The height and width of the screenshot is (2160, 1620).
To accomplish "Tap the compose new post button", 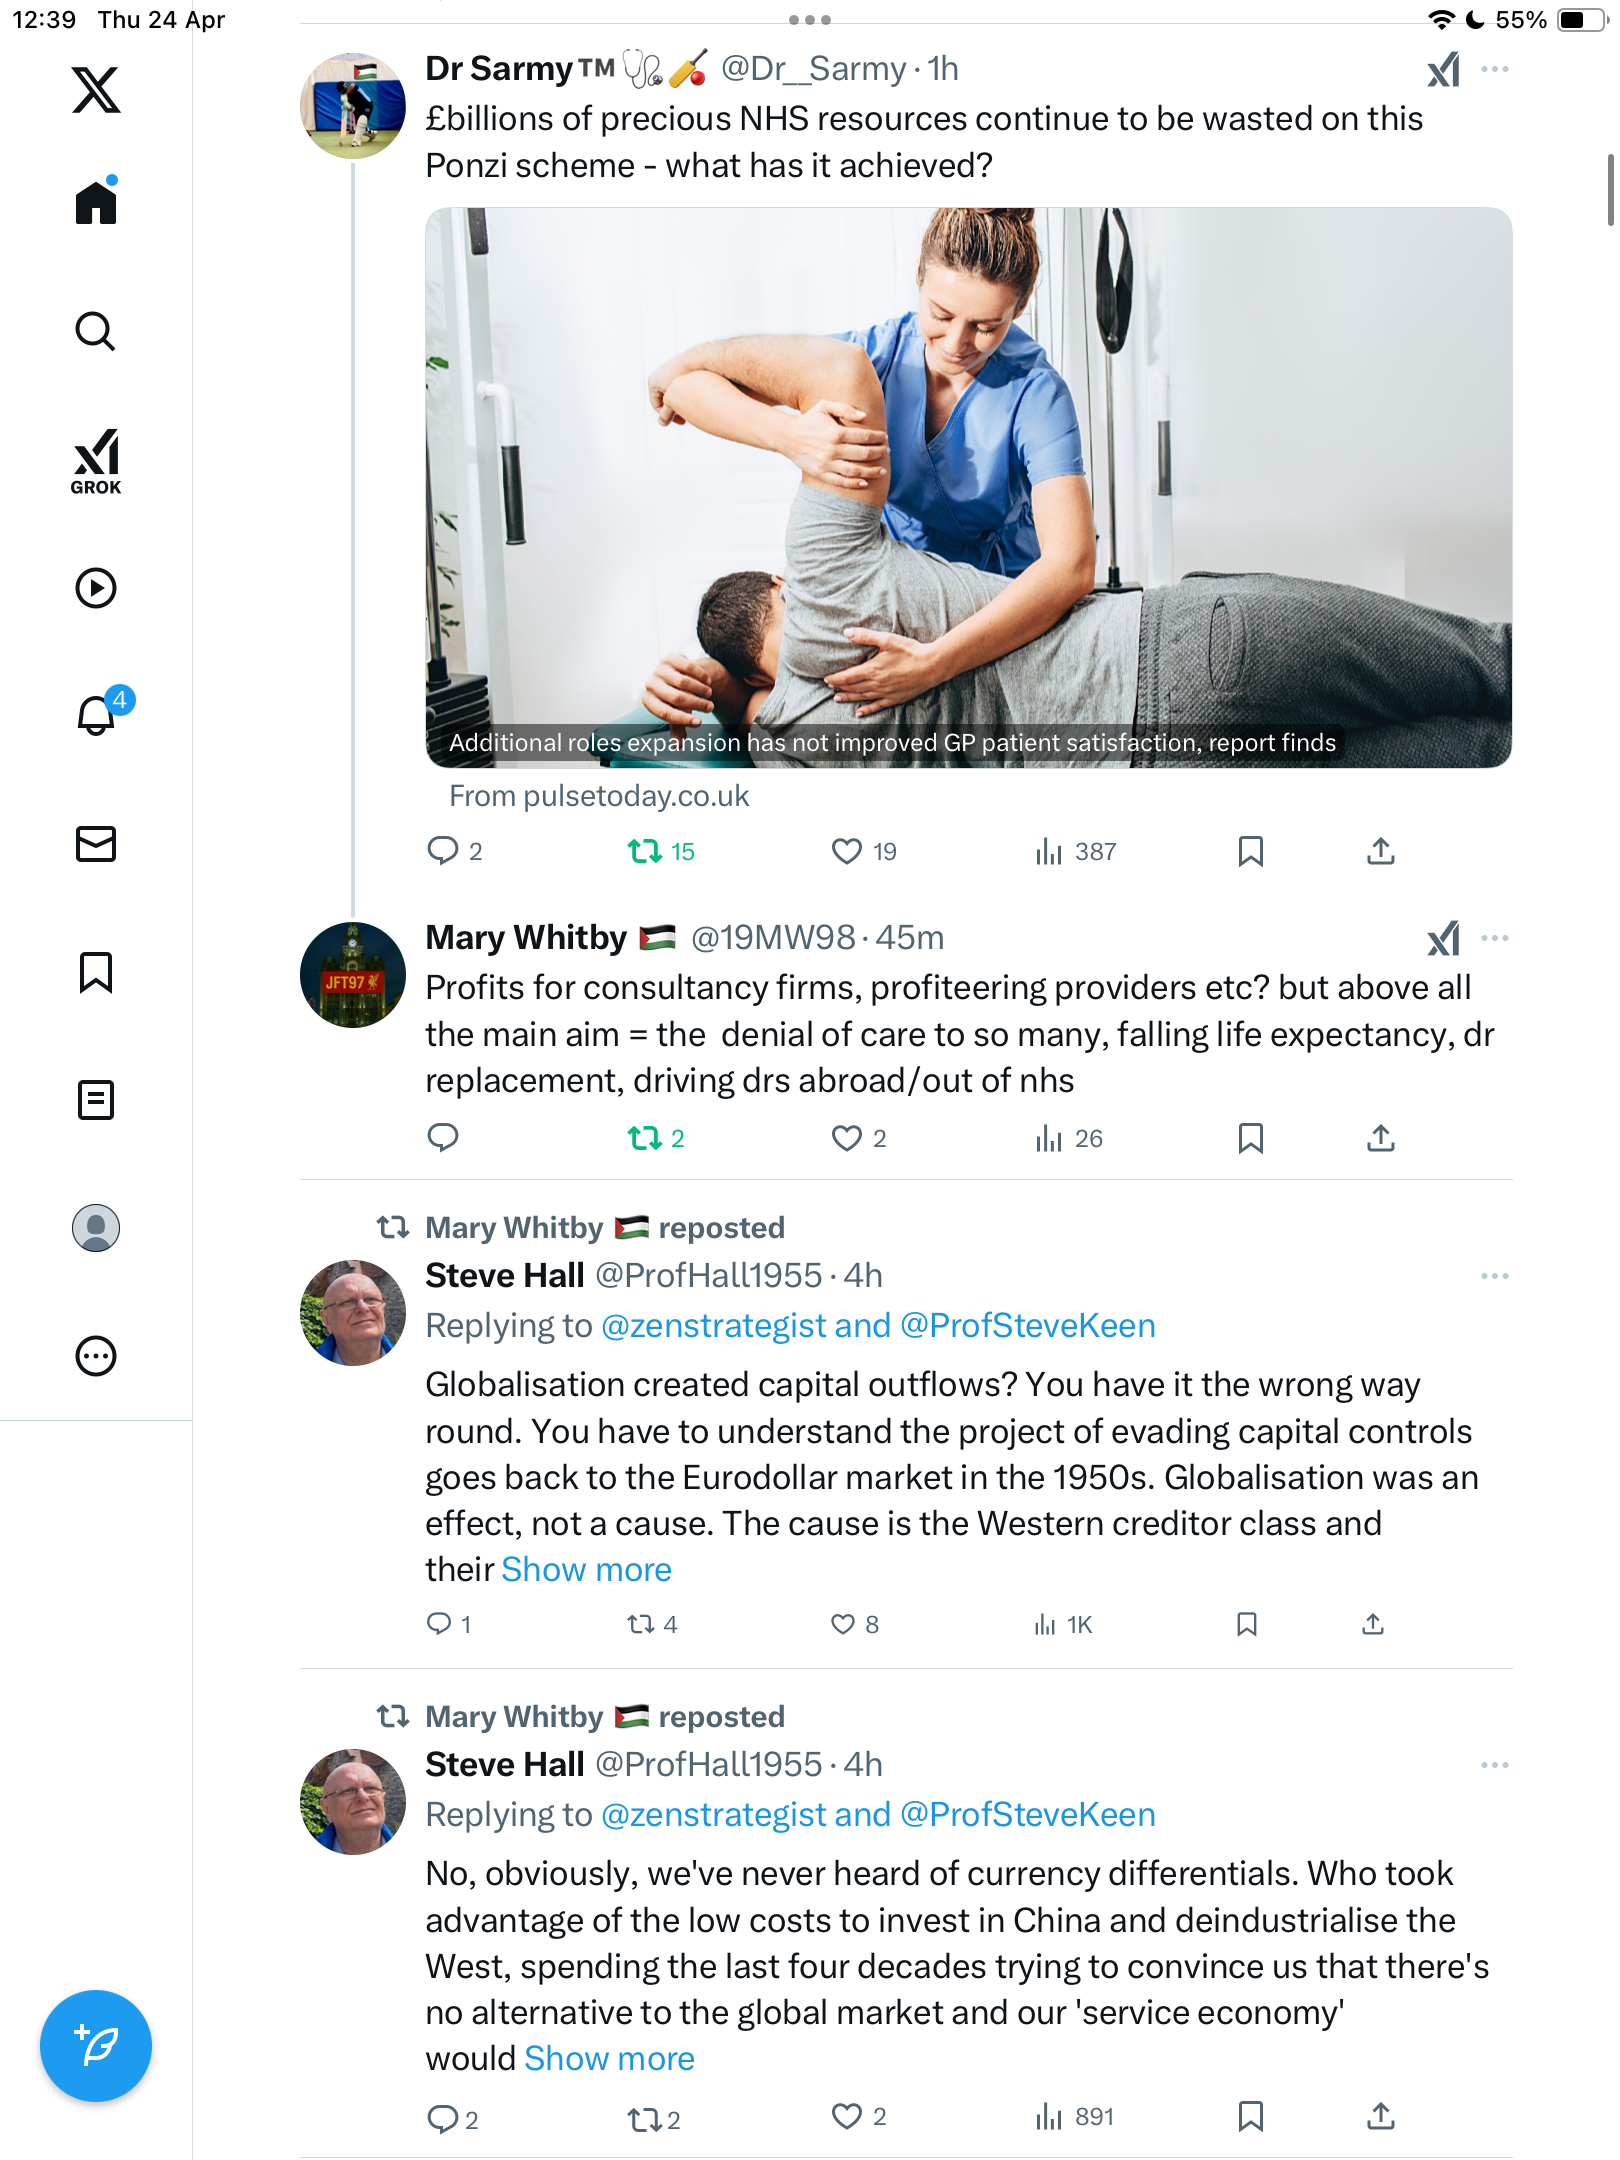I will point(96,2046).
